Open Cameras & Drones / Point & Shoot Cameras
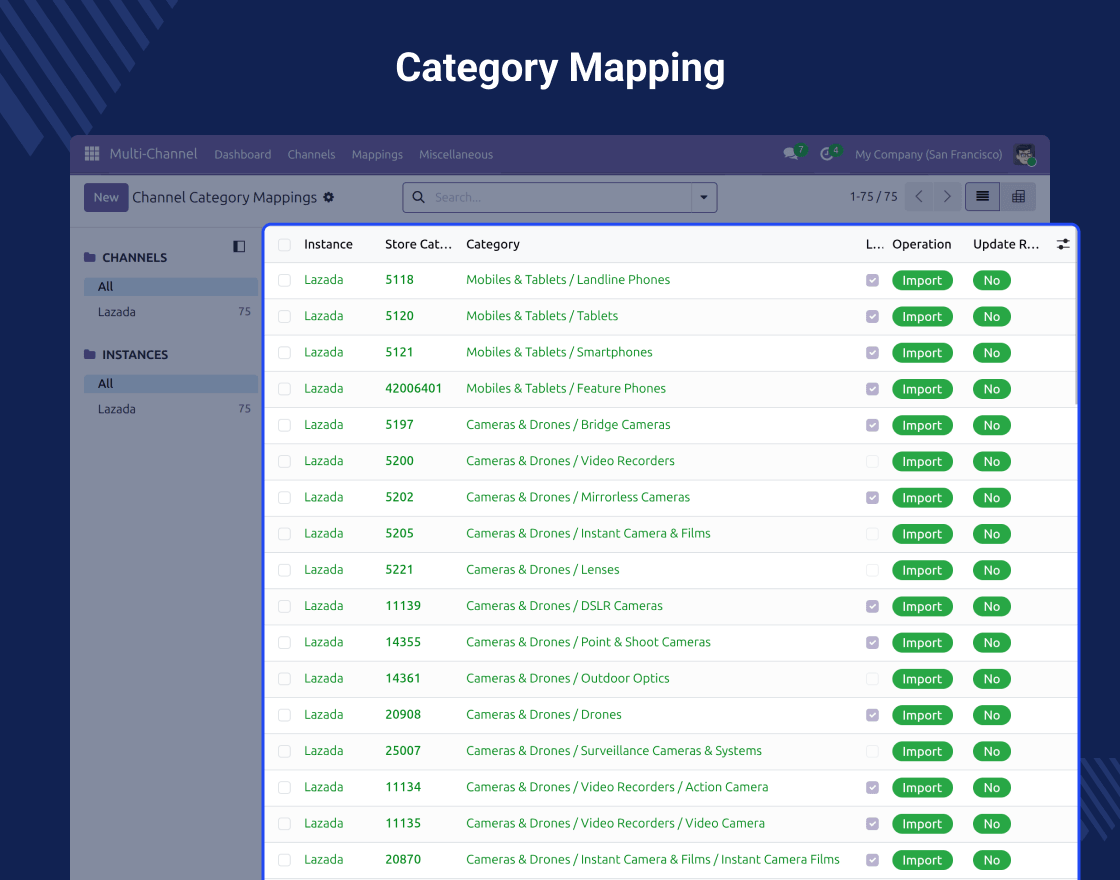Viewport: 1120px width, 880px height. pos(588,642)
